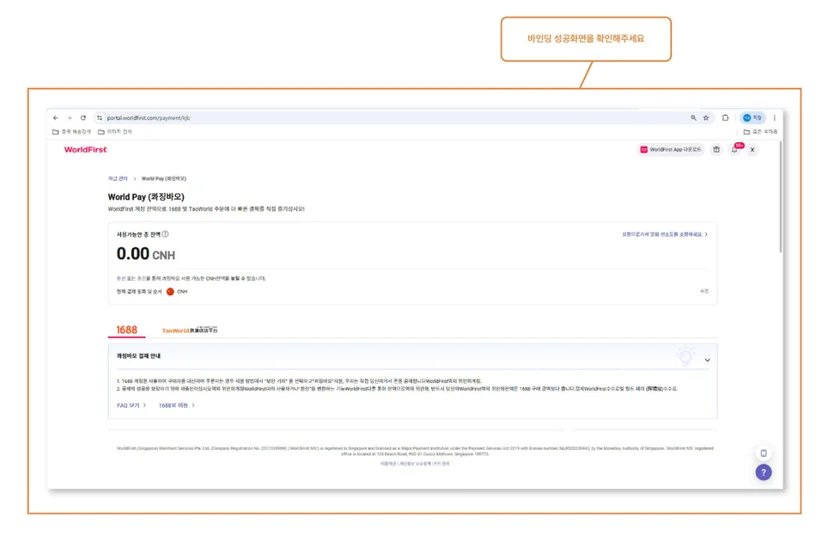Click the browser forward arrow
This screenshot has height=552, width=828.
click(69, 118)
